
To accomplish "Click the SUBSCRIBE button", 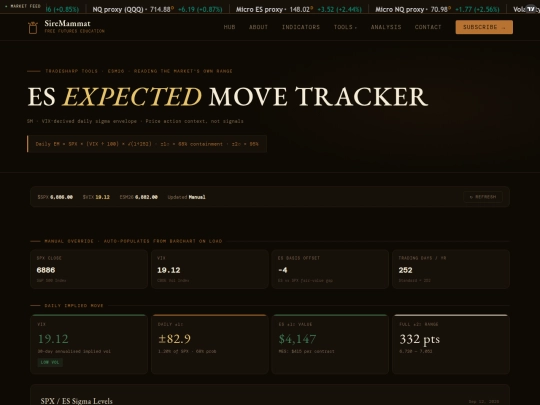I will [484, 27].
